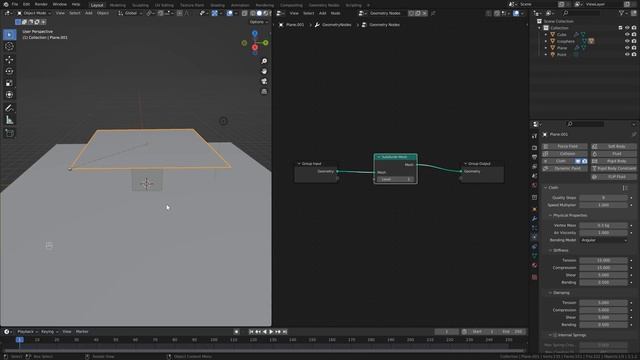Image resolution: width=640 pixels, height=360 pixels.
Task: Toggle solid viewport shading mode
Action: [259, 13]
